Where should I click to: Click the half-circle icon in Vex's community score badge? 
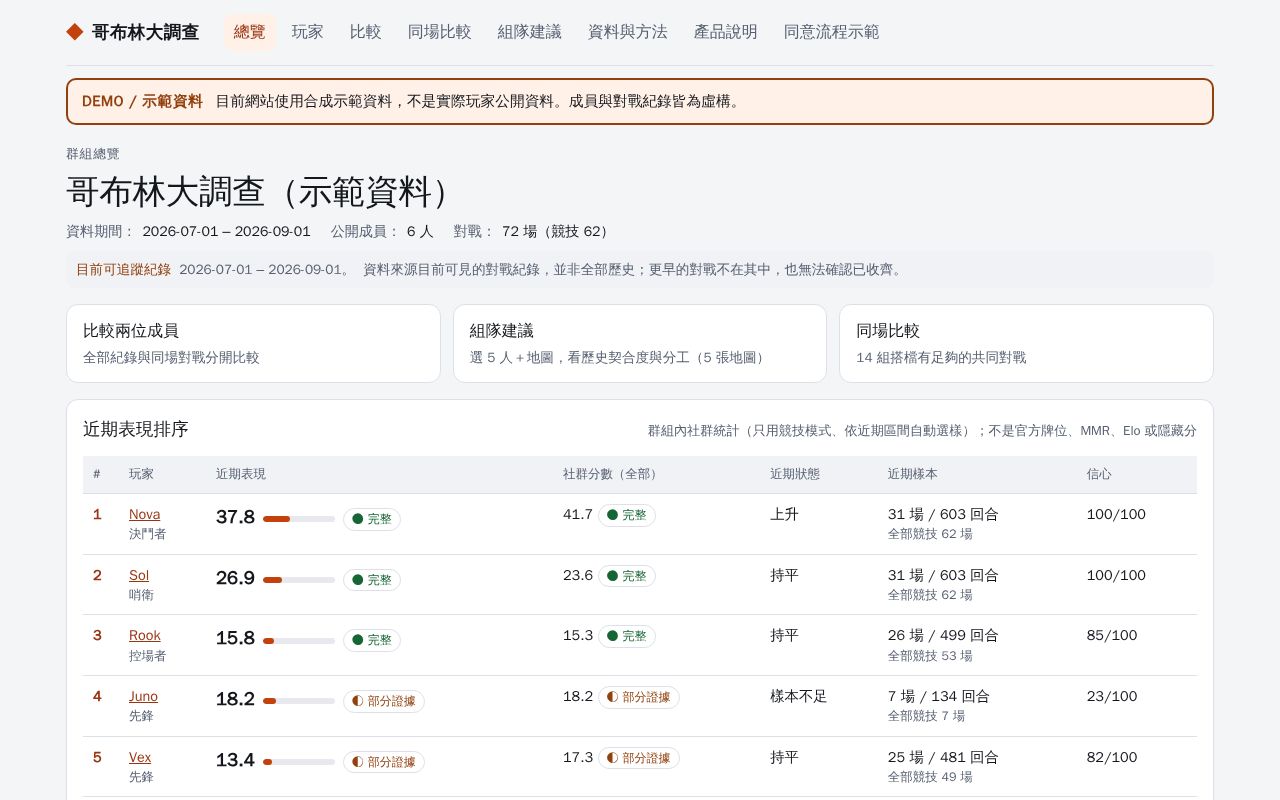coord(613,758)
